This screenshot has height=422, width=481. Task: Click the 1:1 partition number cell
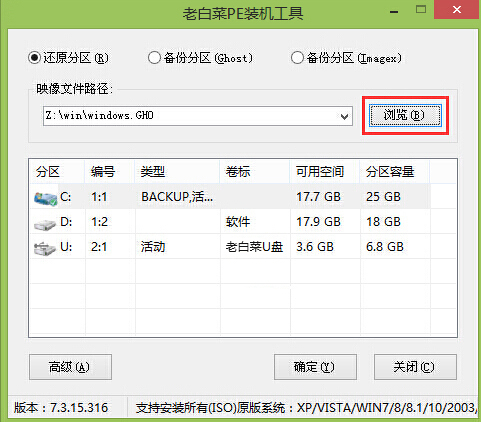click(x=99, y=197)
